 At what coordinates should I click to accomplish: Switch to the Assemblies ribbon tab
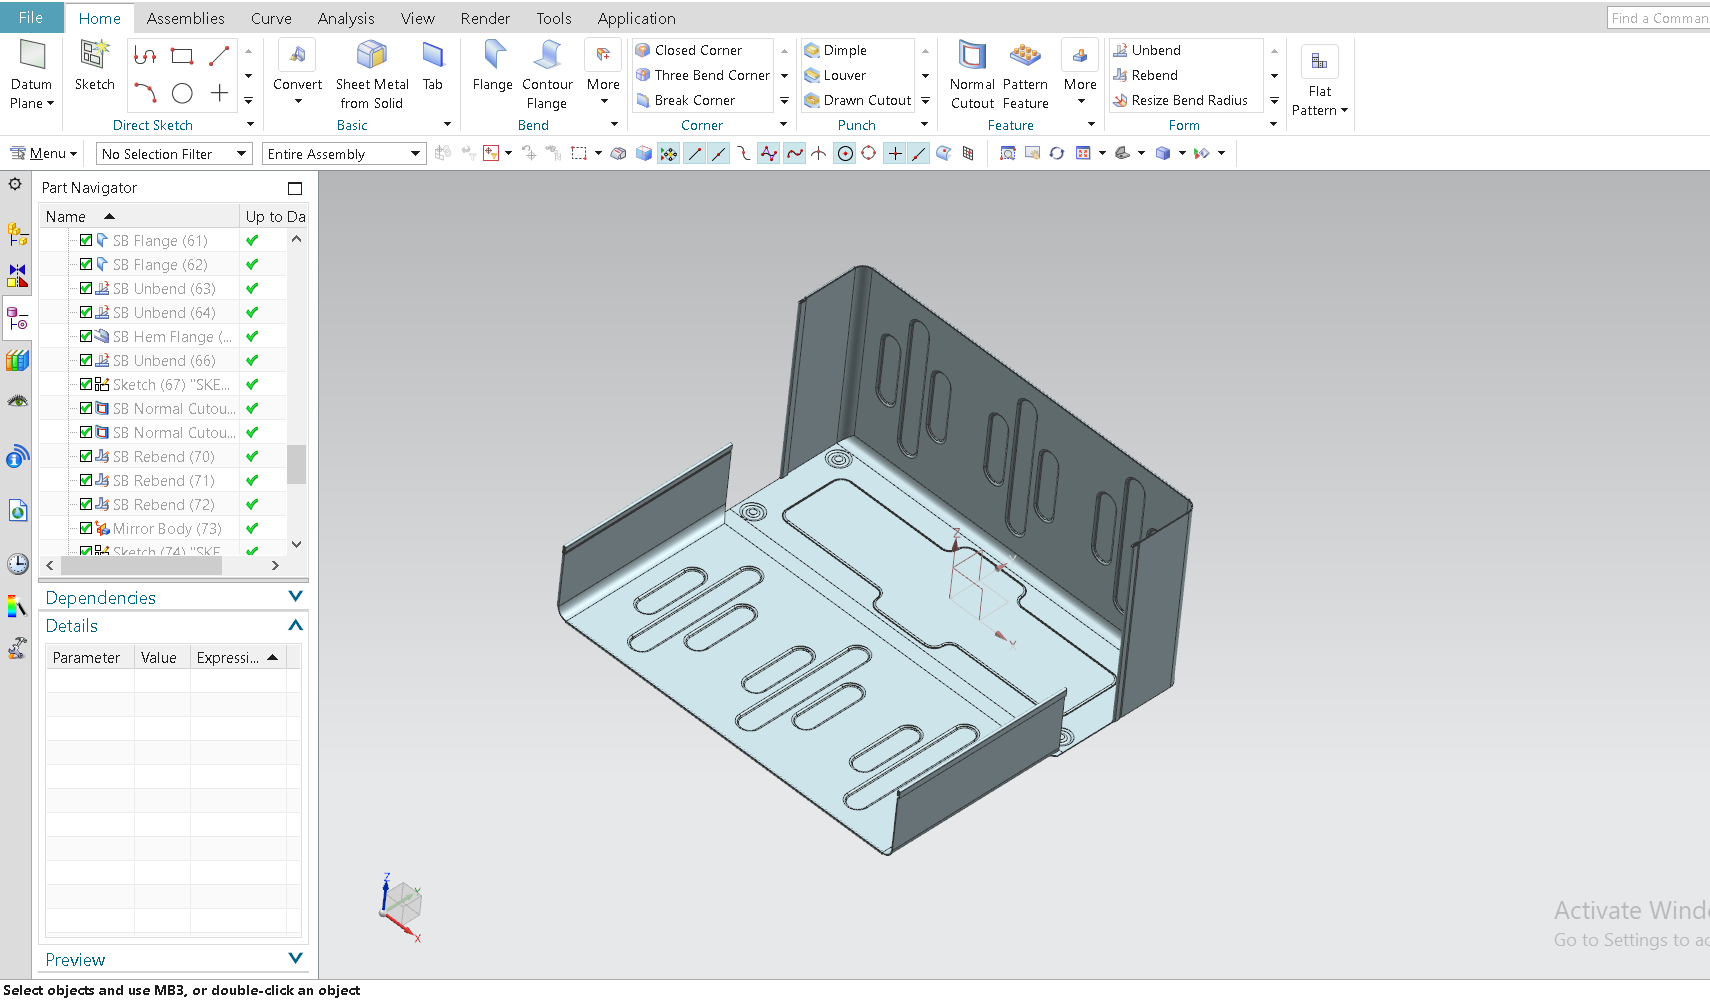(185, 17)
